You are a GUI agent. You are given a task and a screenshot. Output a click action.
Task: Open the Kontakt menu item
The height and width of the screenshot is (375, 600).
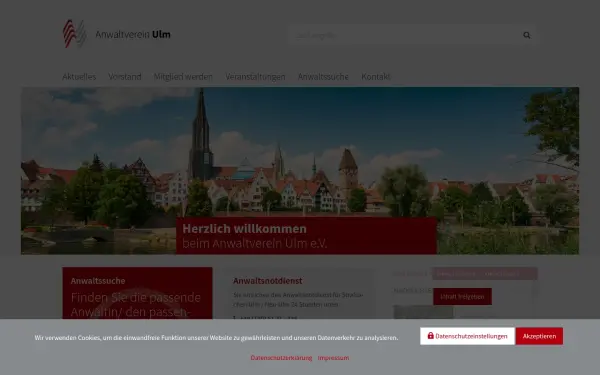pyautogui.click(x=375, y=77)
